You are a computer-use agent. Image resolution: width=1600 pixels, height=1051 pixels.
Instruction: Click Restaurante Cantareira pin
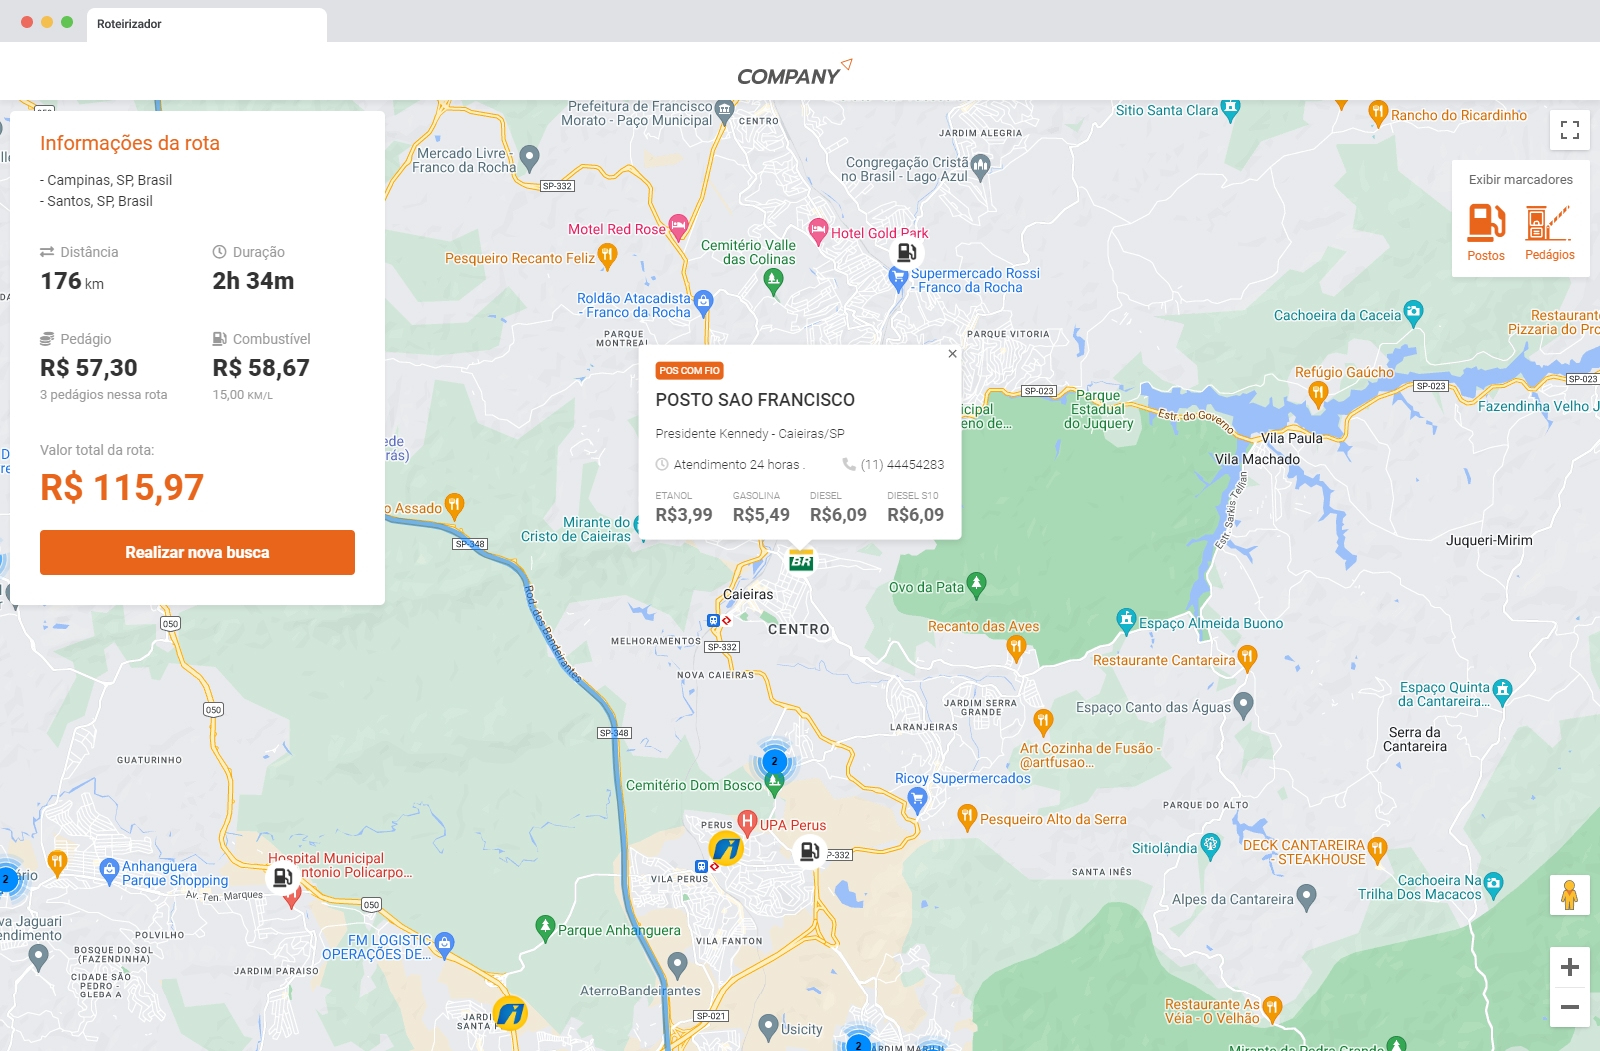[x=1246, y=657]
